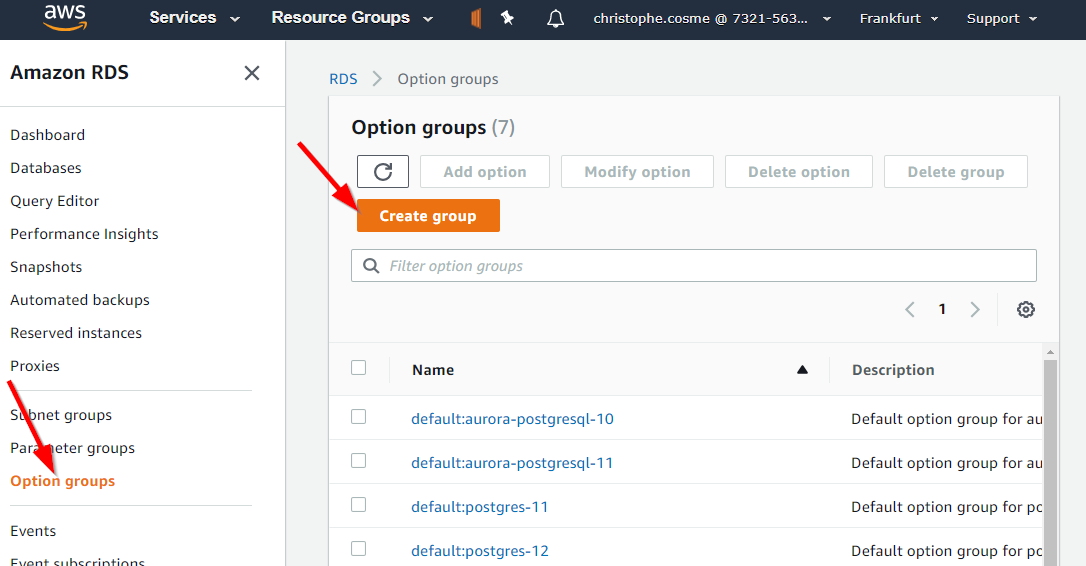Close the Amazon RDS side panel
Screen dimensions: 1086x566
[x=252, y=73]
